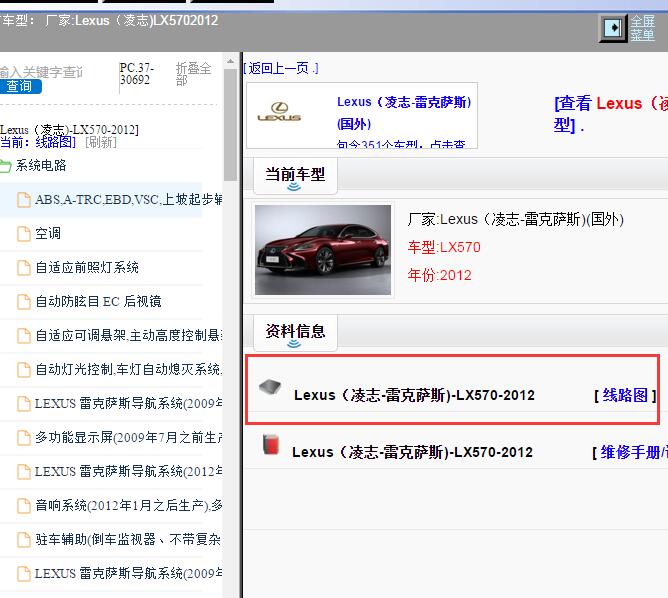
Task: Open 多功能显示屏(2009年7月之前 item
Action: (x=129, y=437)
